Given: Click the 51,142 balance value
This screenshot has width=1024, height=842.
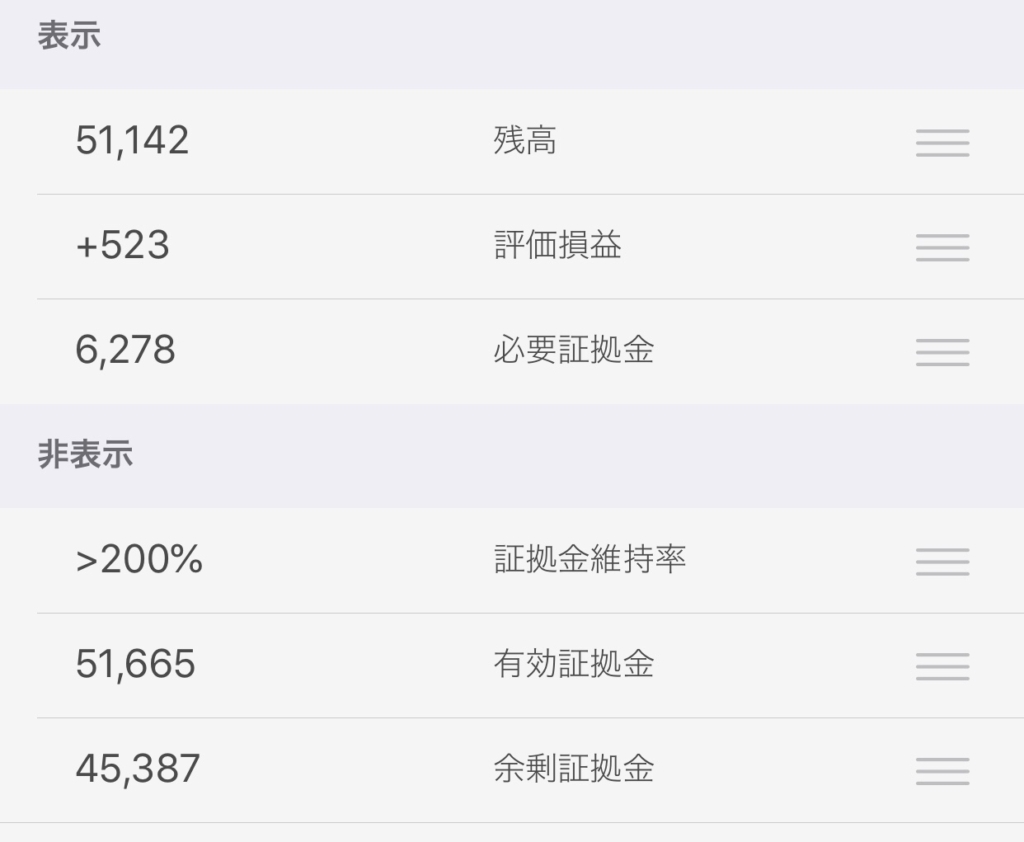Looking at the screenshot, I should click(132, 140).
